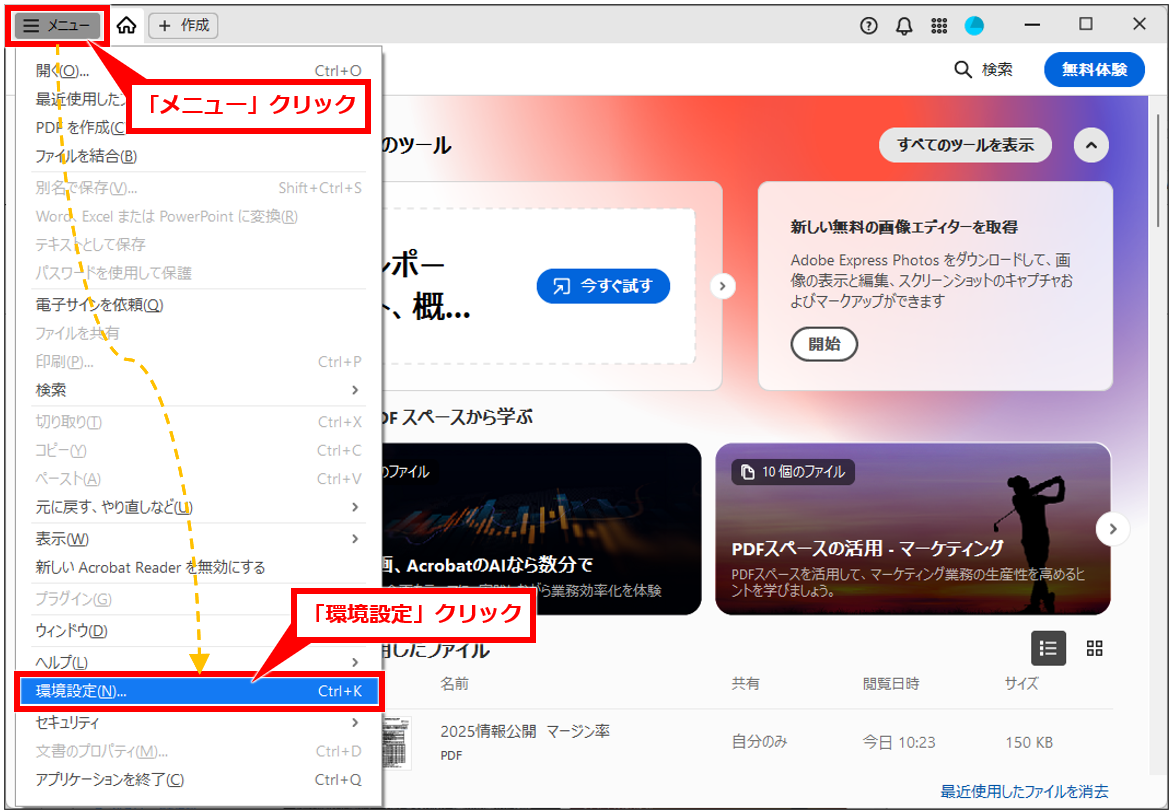The height and width of the screenshot is (810, 1169).
Task: Select アプリケーションを終了(C) menu item
Action: point(198,780)
